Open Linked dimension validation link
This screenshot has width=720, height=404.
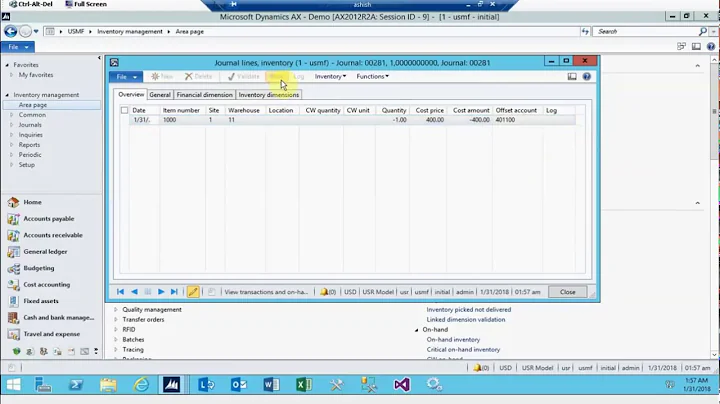click(x=466, y=320)
